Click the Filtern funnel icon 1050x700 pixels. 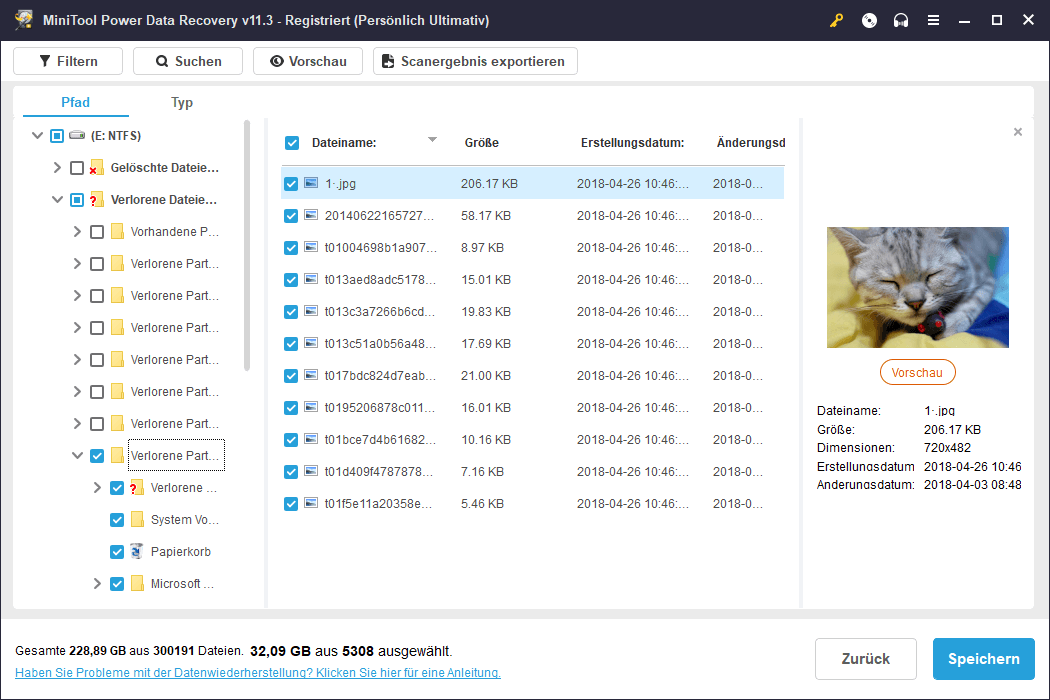44,61
